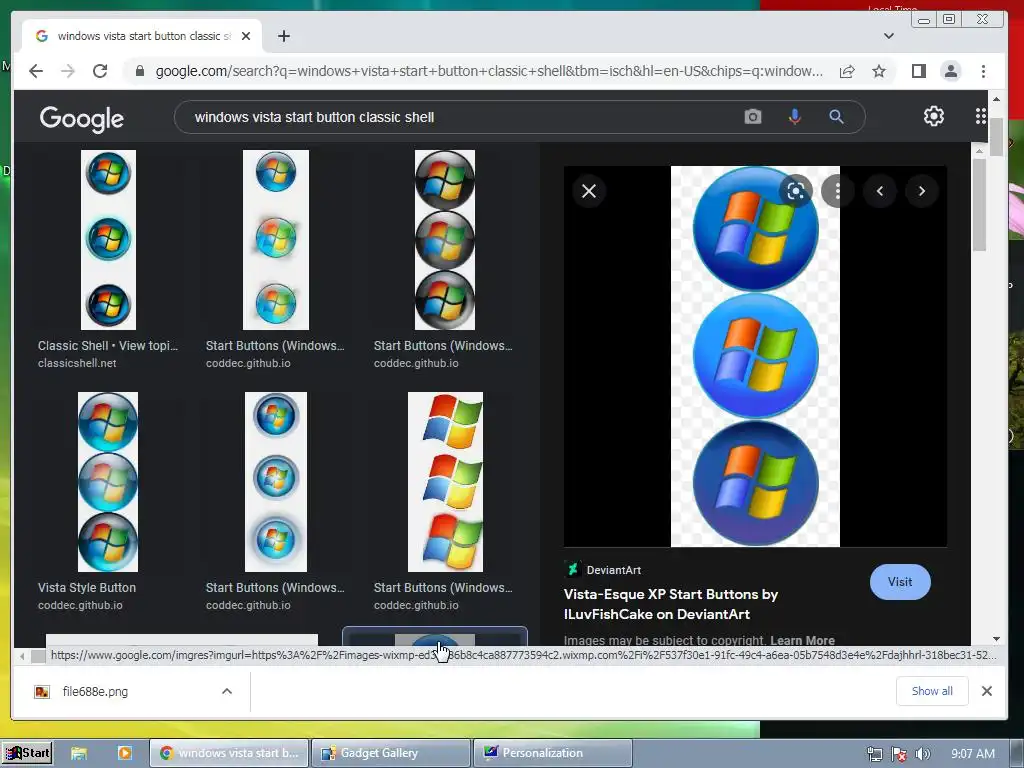
Task: Open preview panel more options menu
Action: click(837, 191)
